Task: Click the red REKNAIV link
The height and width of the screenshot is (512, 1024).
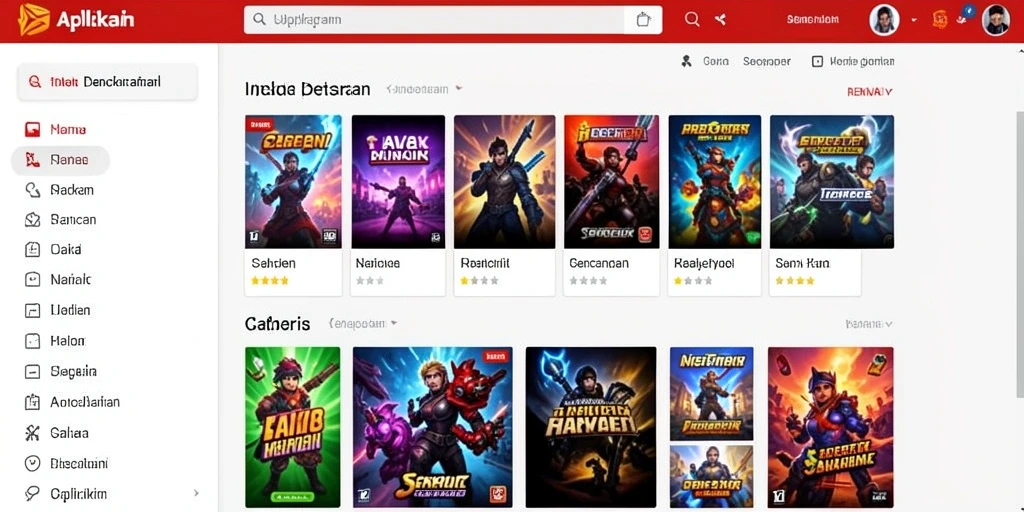Action: point(869,92)
